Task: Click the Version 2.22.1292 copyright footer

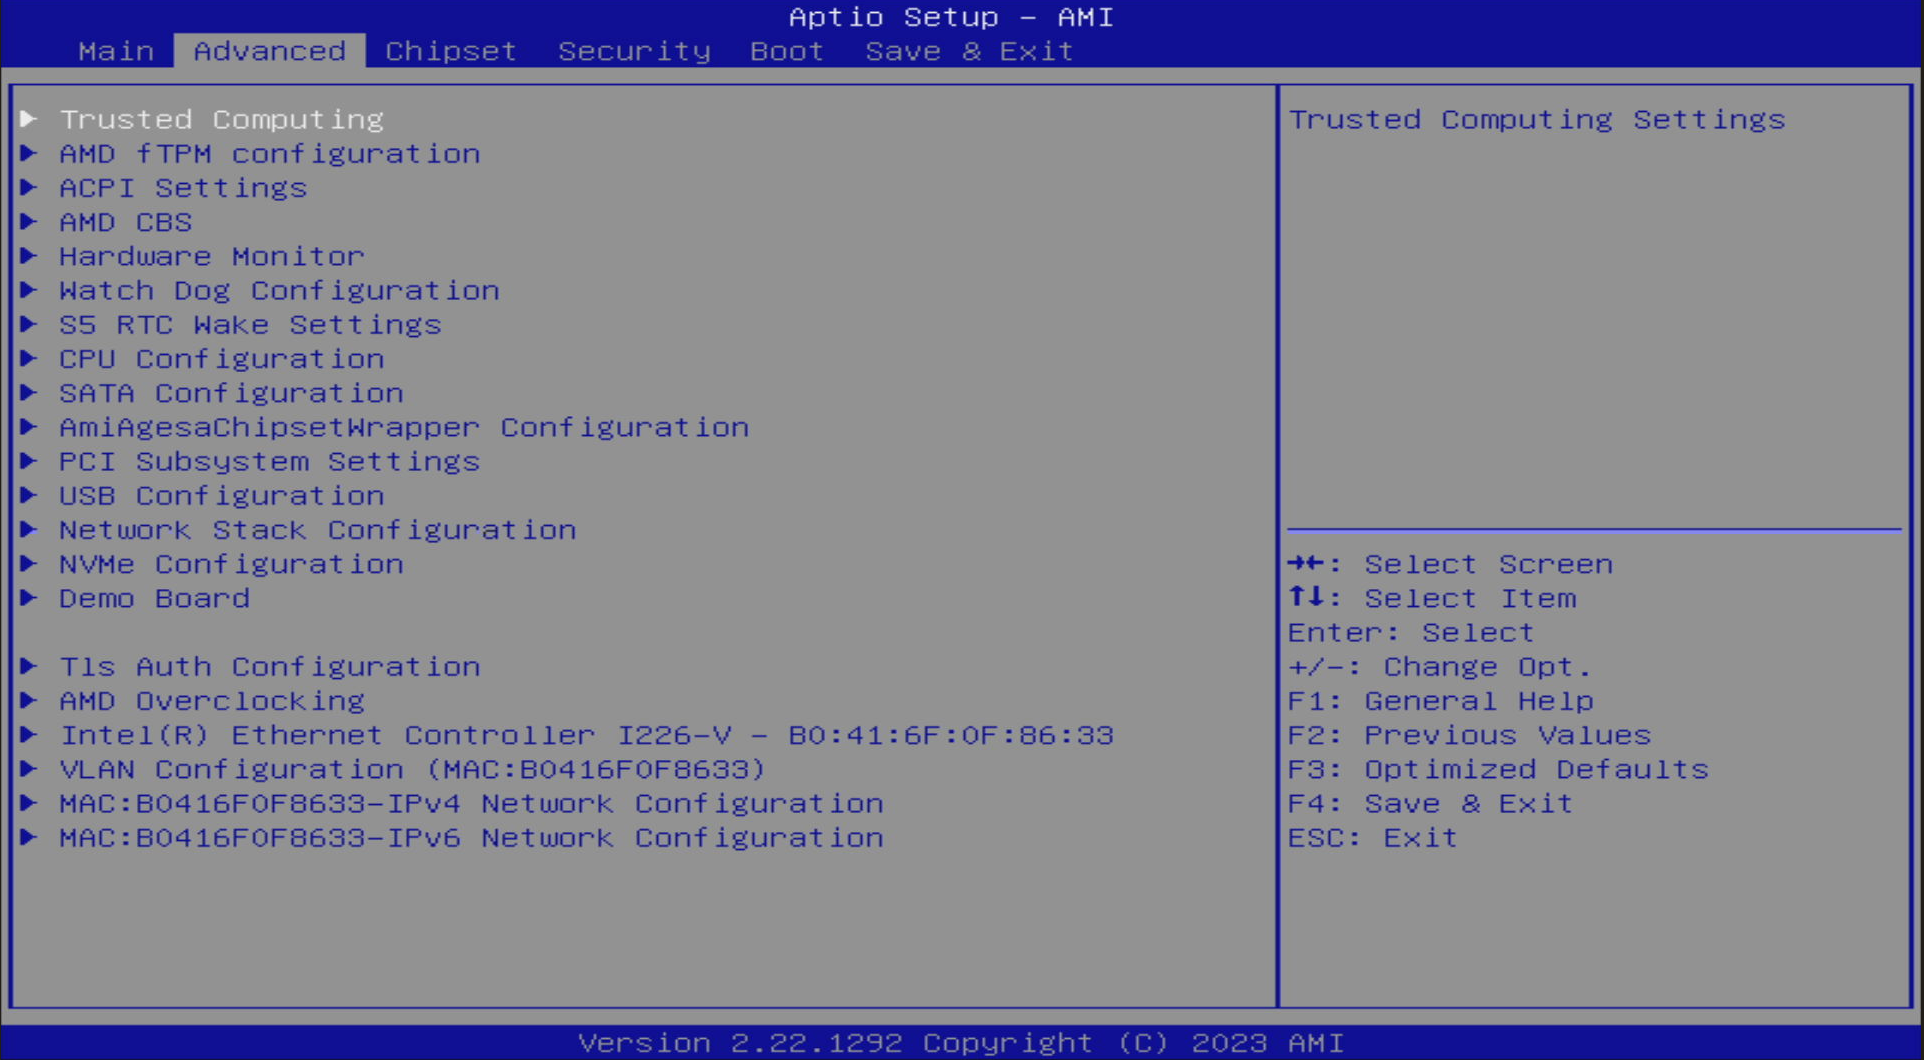Action: [961, 1043]
